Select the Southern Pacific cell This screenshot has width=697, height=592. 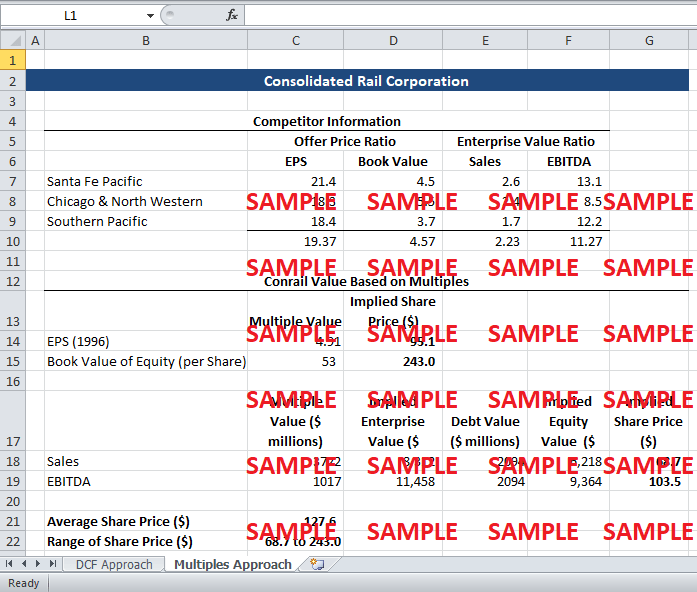(x=146, y=221)
